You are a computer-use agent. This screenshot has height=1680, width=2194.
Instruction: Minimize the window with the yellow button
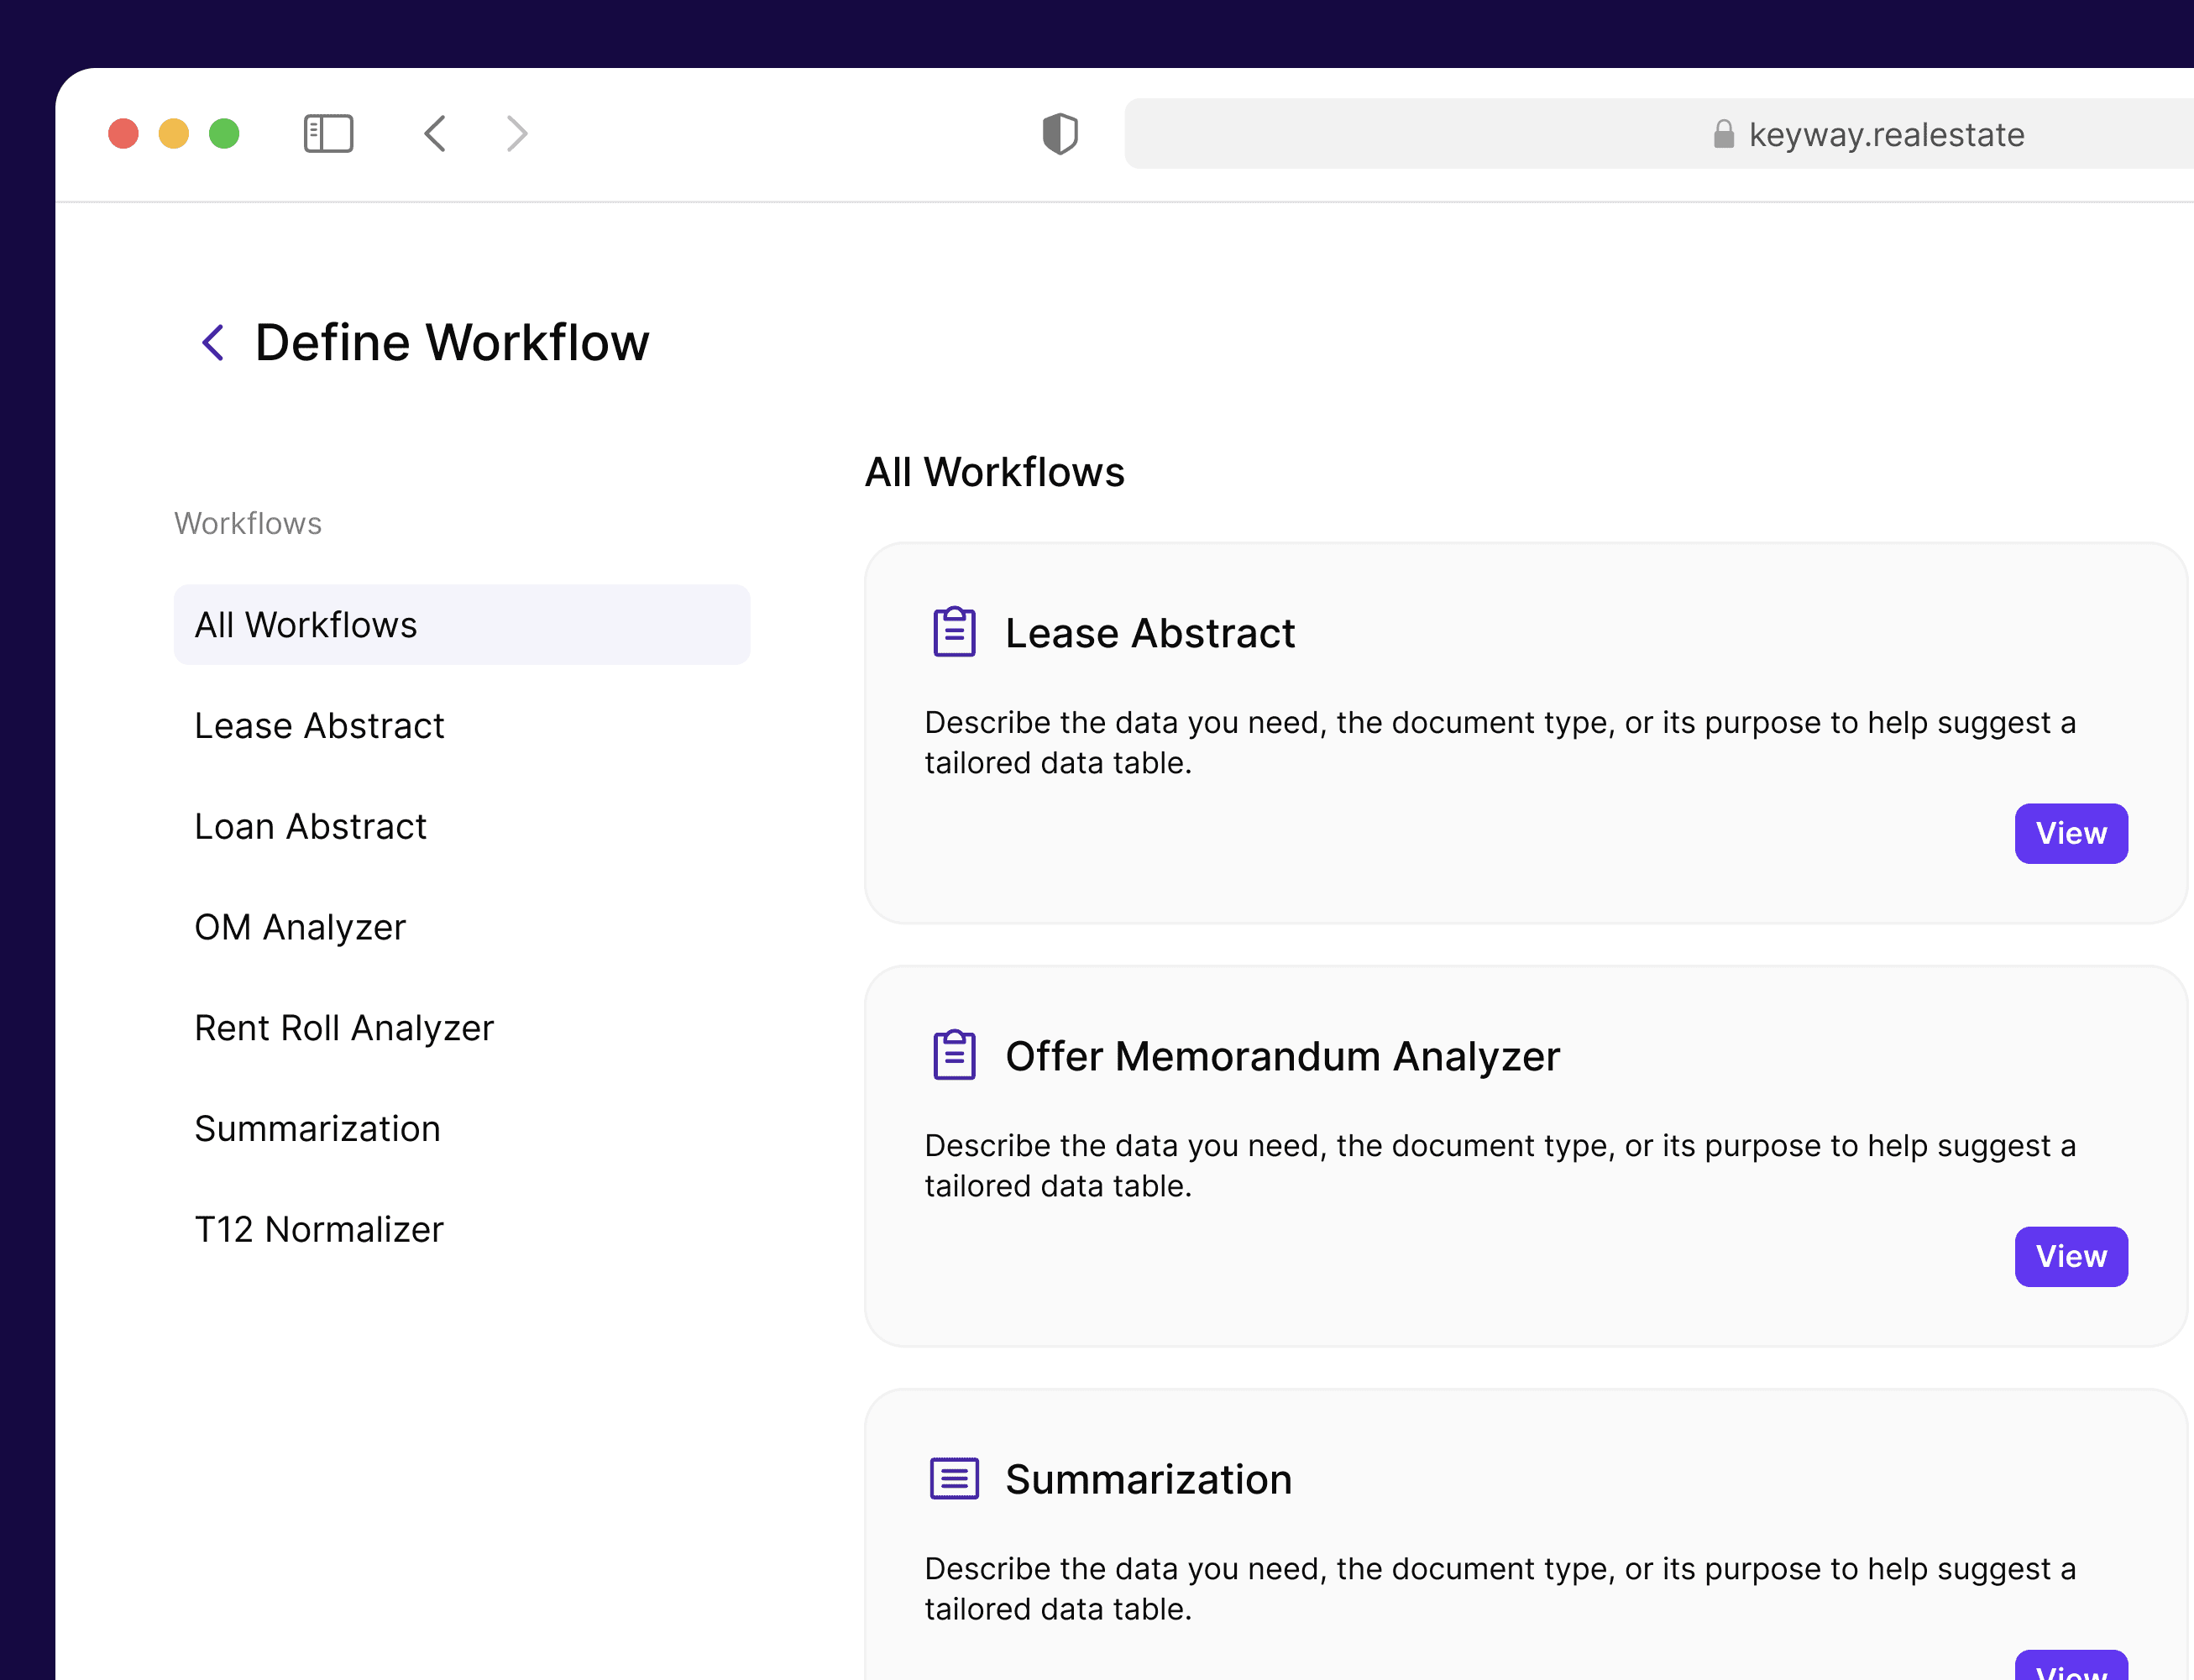pos(174,133)
